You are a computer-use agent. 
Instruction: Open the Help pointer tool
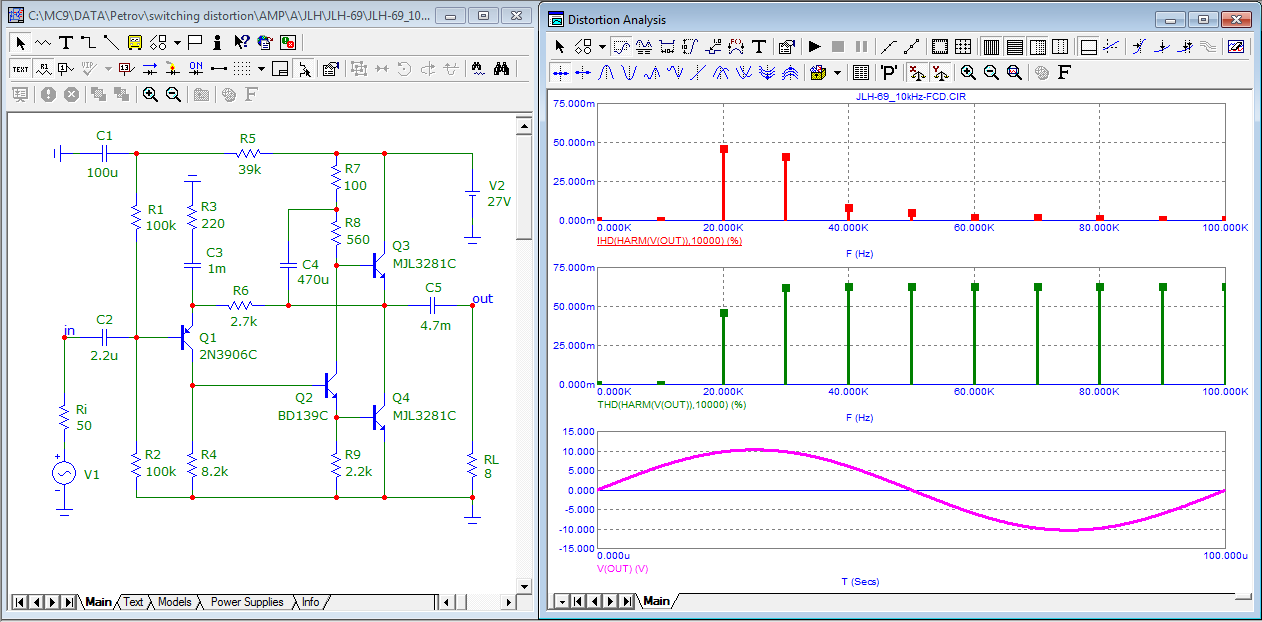pos(241,43)
